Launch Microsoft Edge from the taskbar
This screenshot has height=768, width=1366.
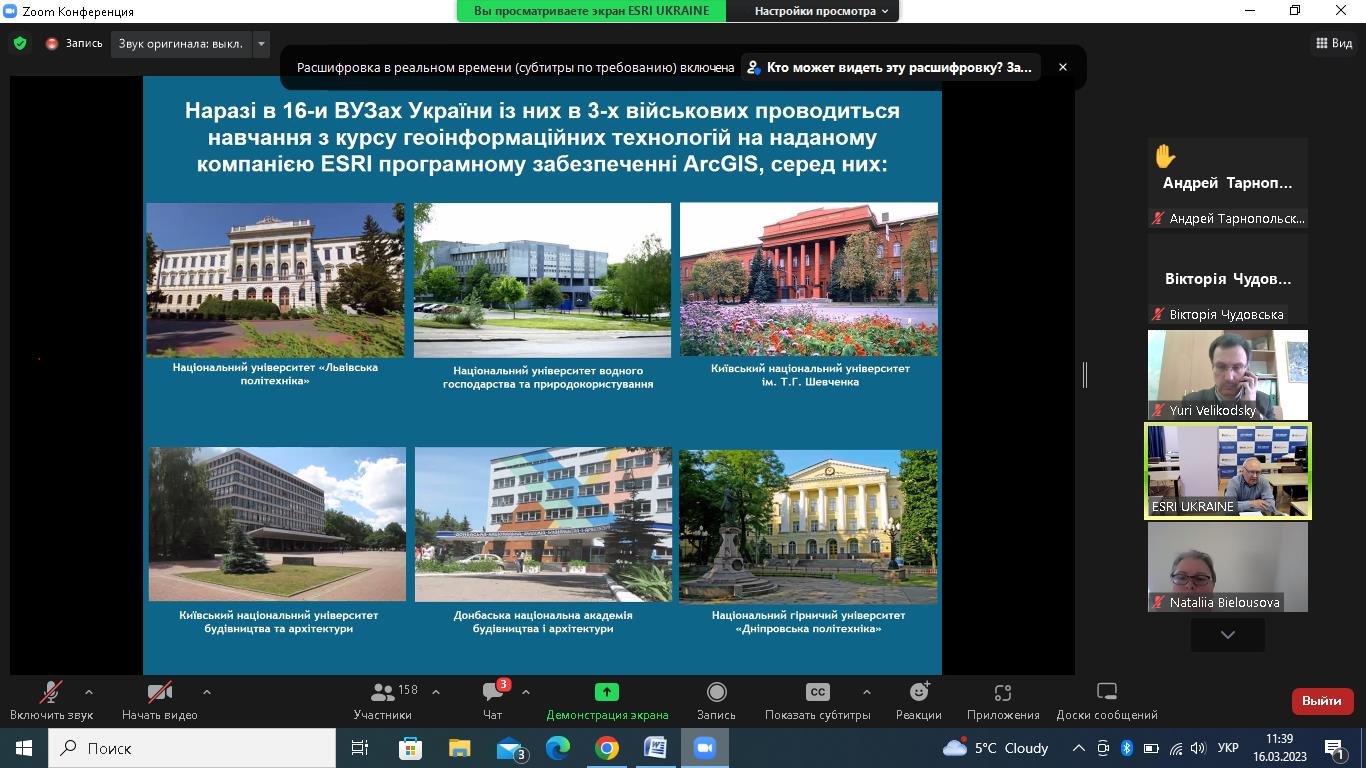coord(557,748)
